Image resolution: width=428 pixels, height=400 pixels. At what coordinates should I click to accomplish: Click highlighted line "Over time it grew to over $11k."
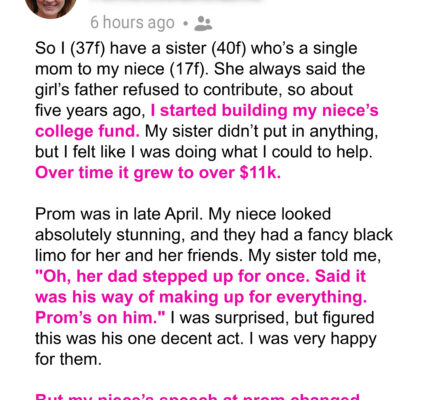click(x=158, y=173)
